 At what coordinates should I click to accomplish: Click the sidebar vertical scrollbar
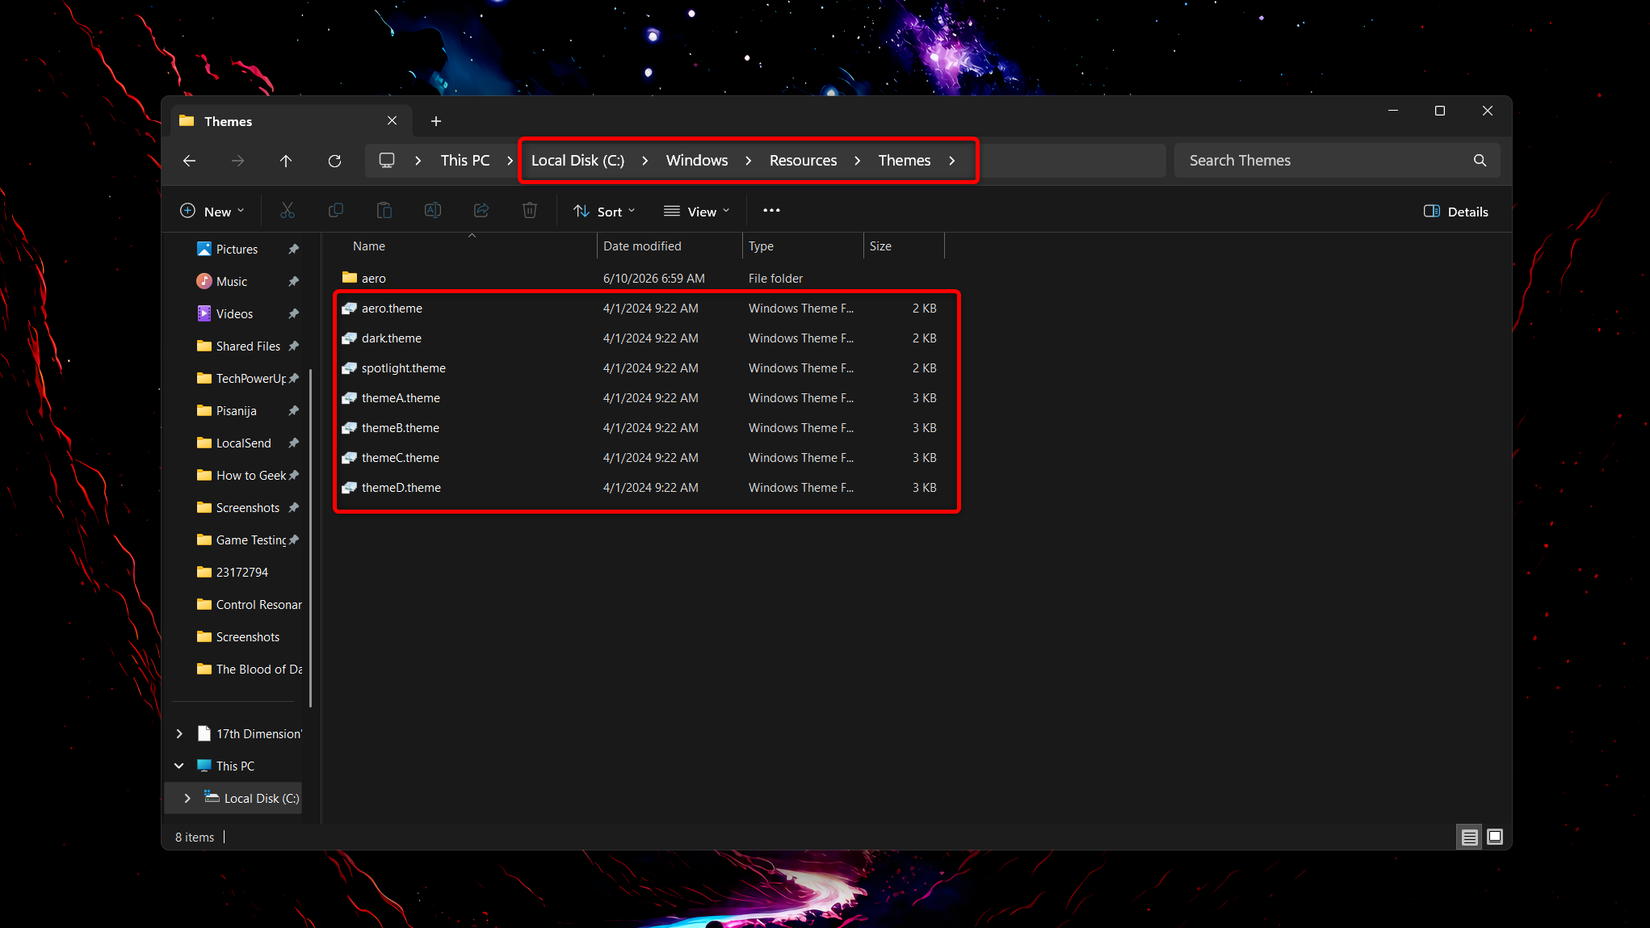coord(311,538)
